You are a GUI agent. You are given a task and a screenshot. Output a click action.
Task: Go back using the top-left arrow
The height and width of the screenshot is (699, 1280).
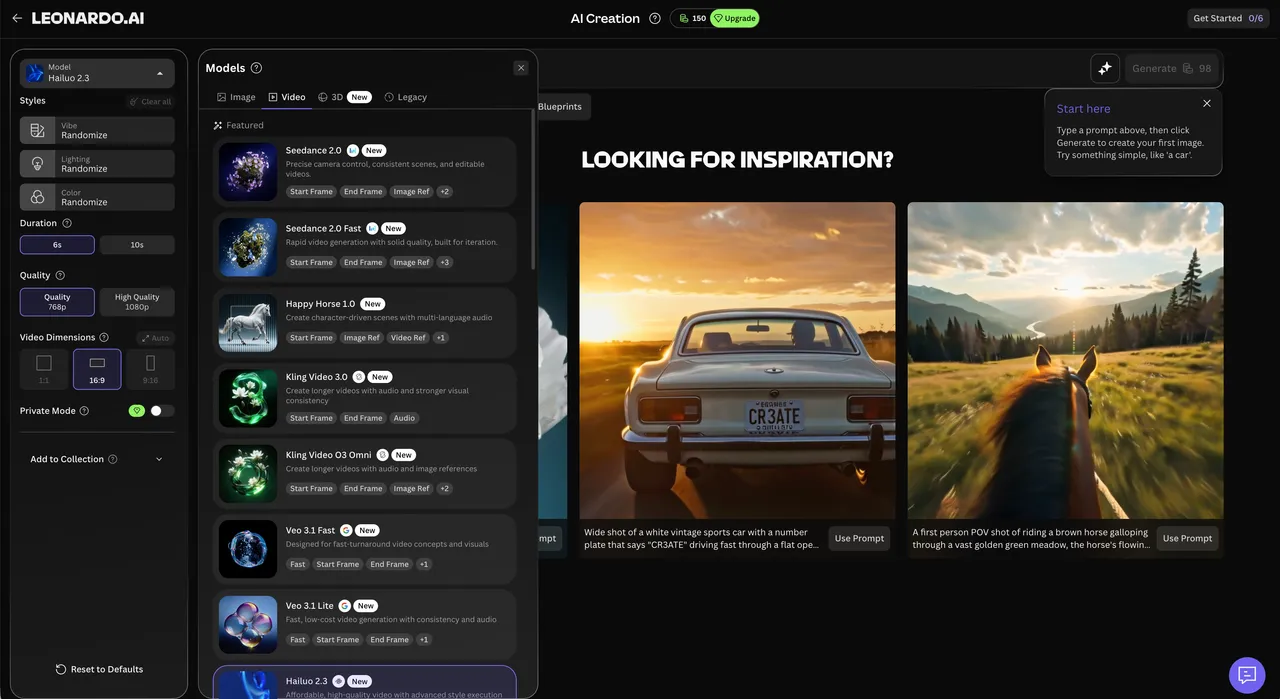point(17,18)
